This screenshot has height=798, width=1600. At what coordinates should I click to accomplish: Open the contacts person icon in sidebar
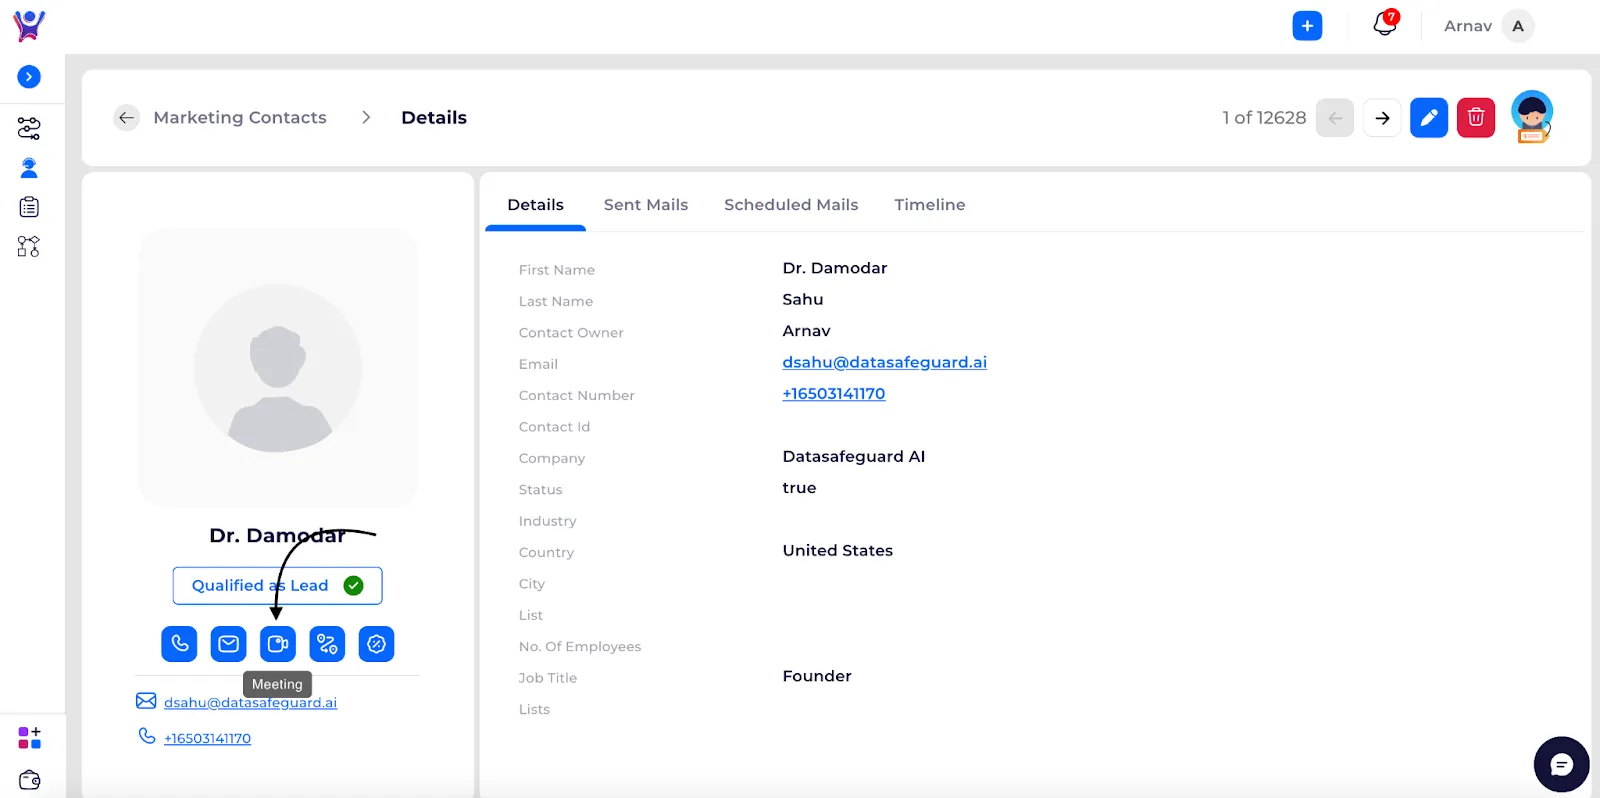pos(29,168)
